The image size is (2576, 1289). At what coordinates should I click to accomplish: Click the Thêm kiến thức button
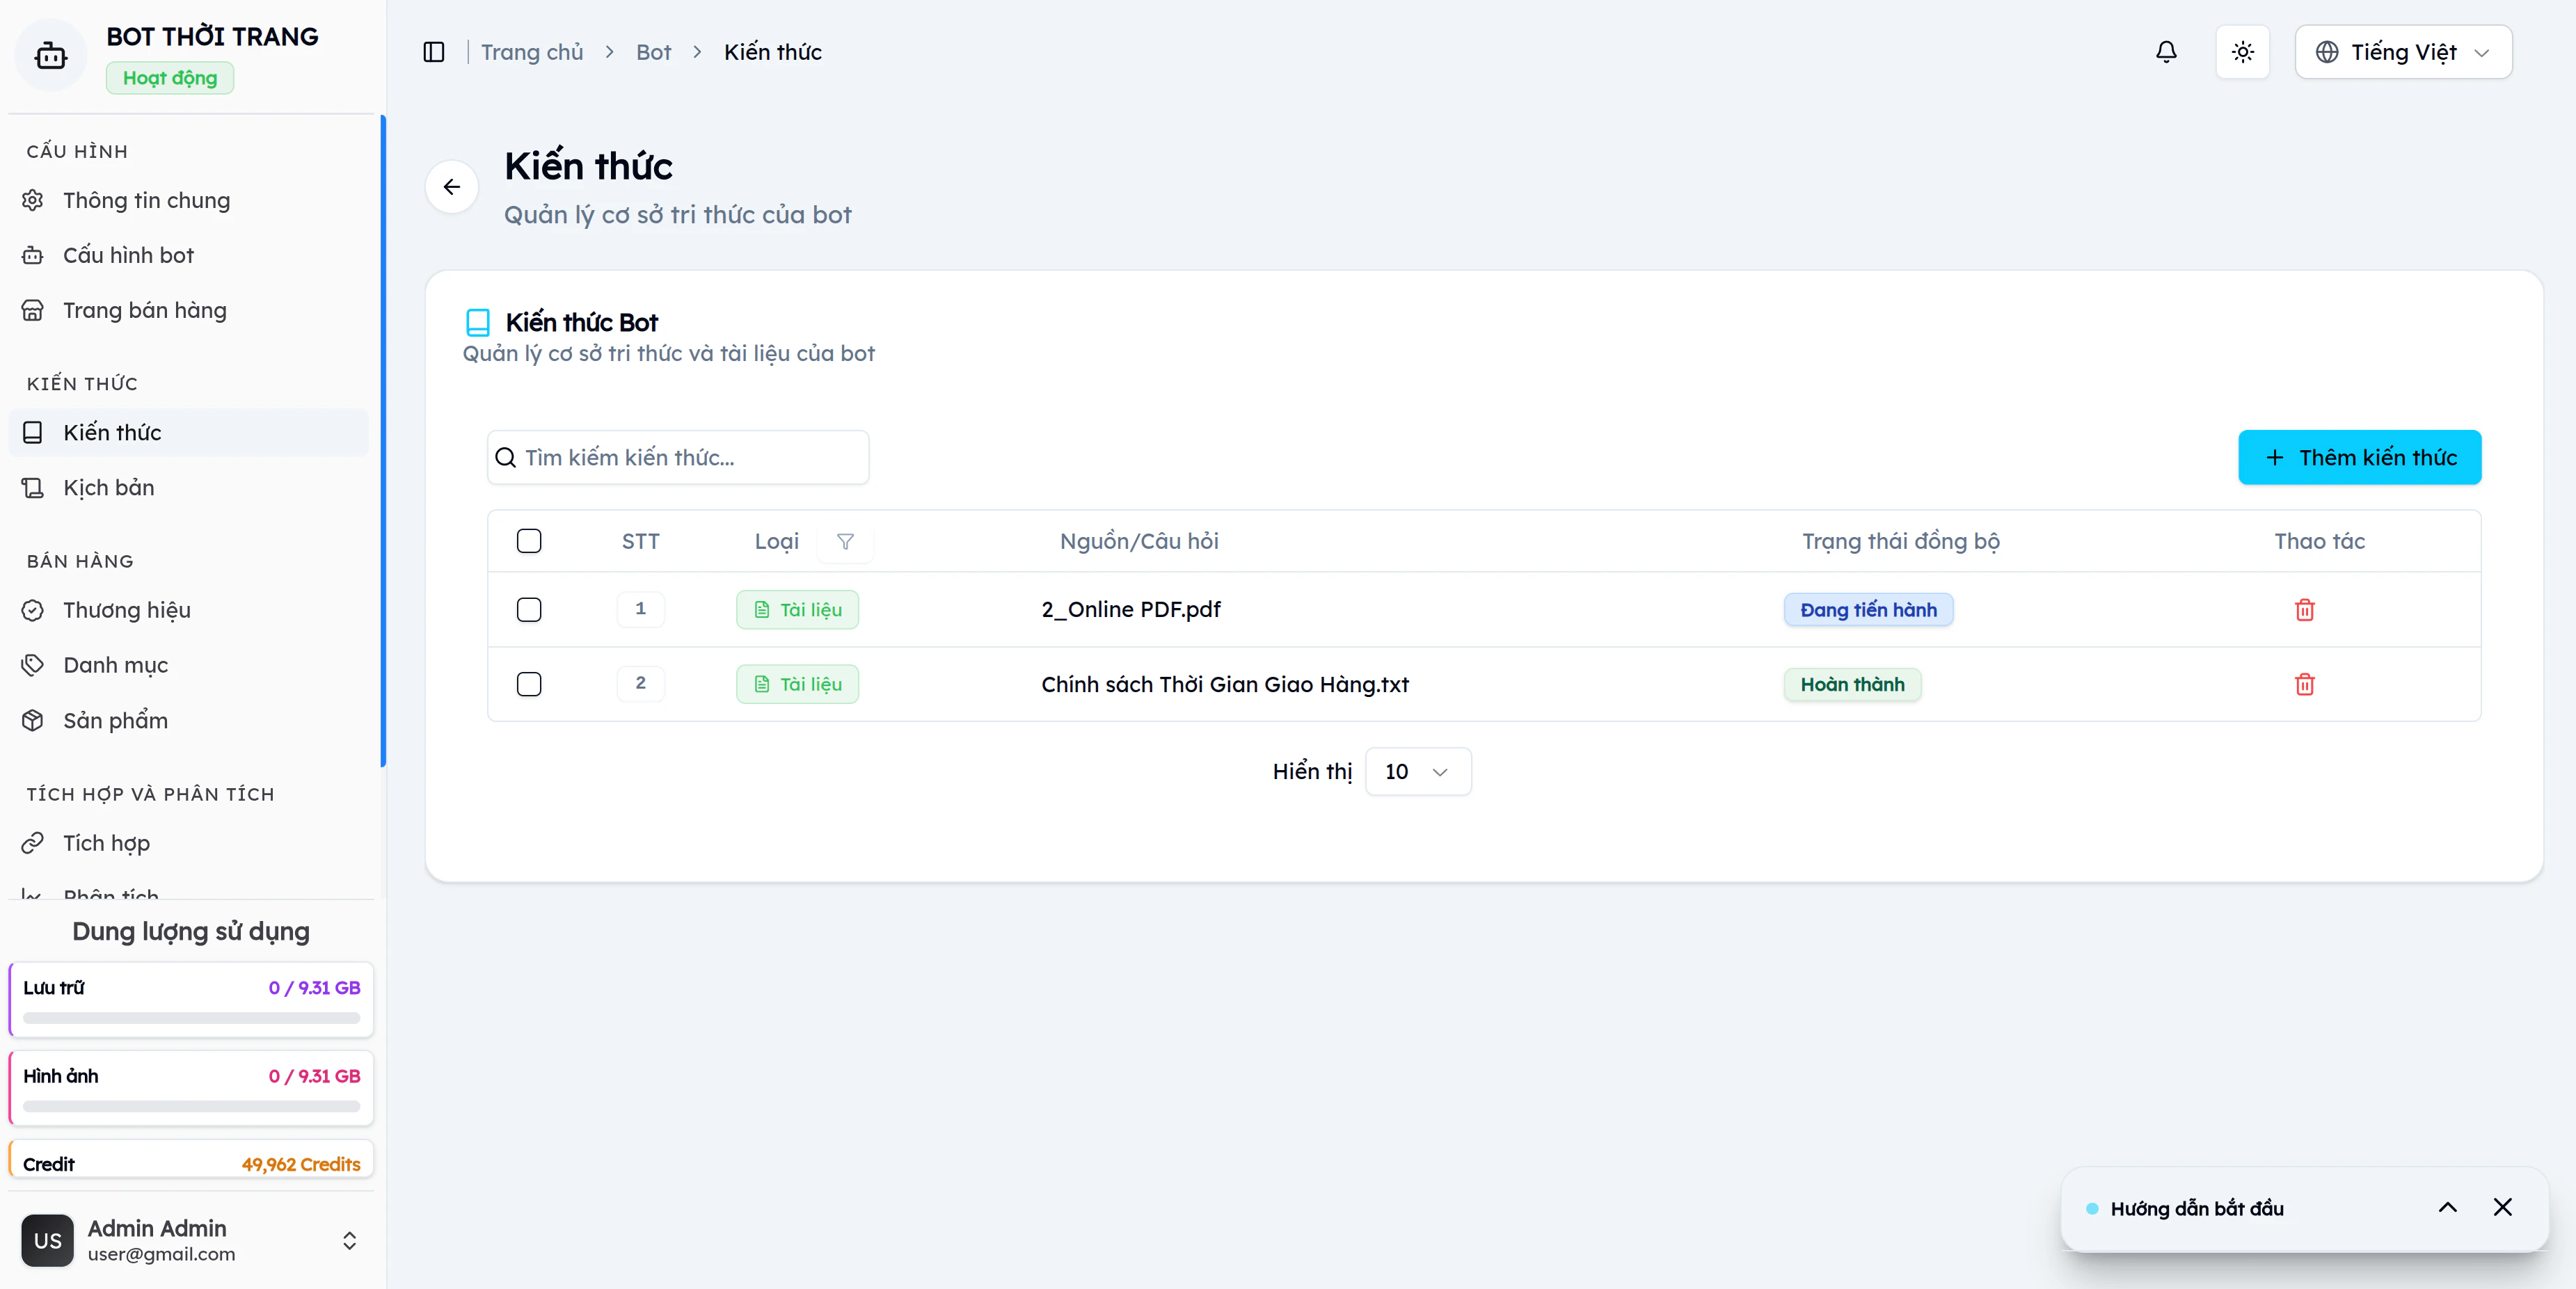(x=2359, y=458)
